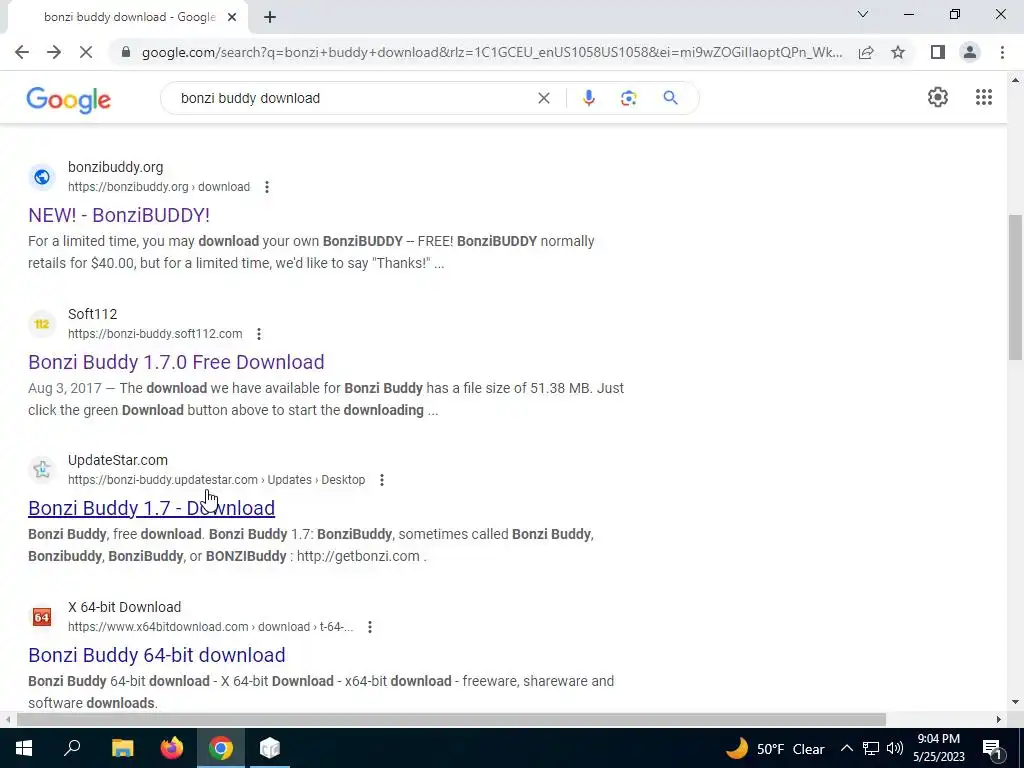Go forward in browser history

click(54, 52)
